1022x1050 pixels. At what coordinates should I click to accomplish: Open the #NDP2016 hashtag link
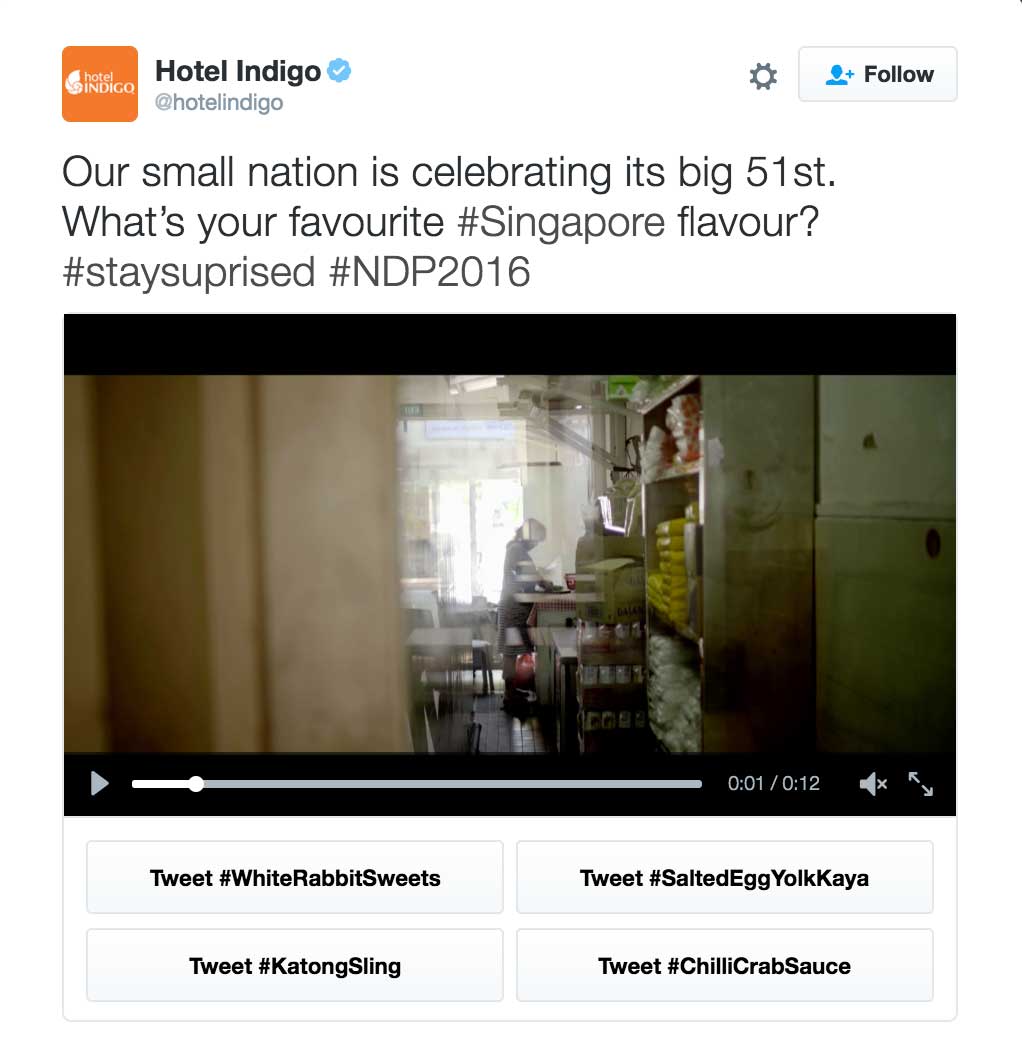click(x=430, y=272)
